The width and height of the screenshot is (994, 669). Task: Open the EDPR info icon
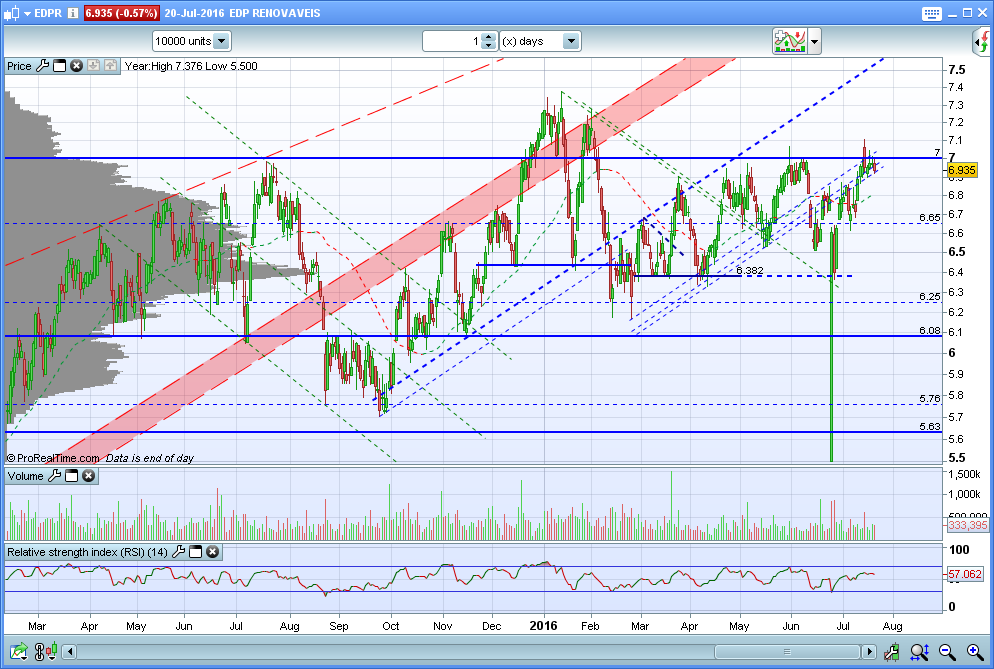(73, 13)
